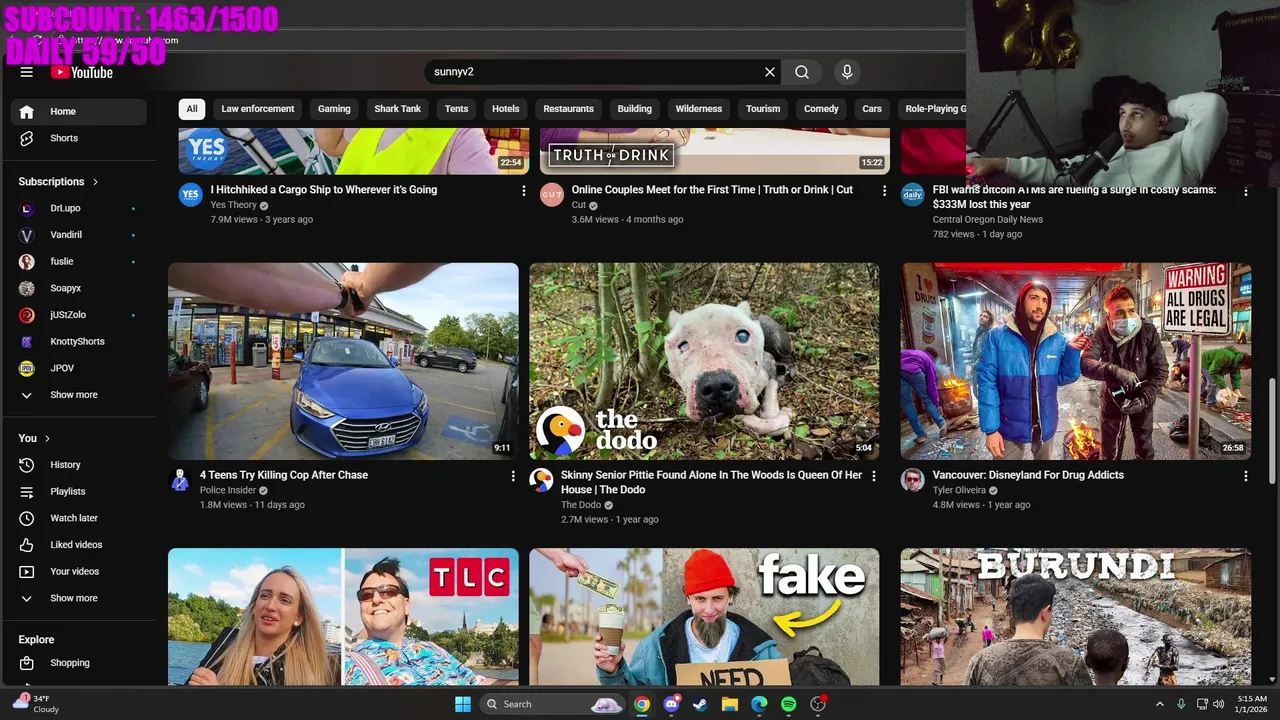Screen dimensions: 1280x720
Task: Select the All filter chip
Action: 192,109
